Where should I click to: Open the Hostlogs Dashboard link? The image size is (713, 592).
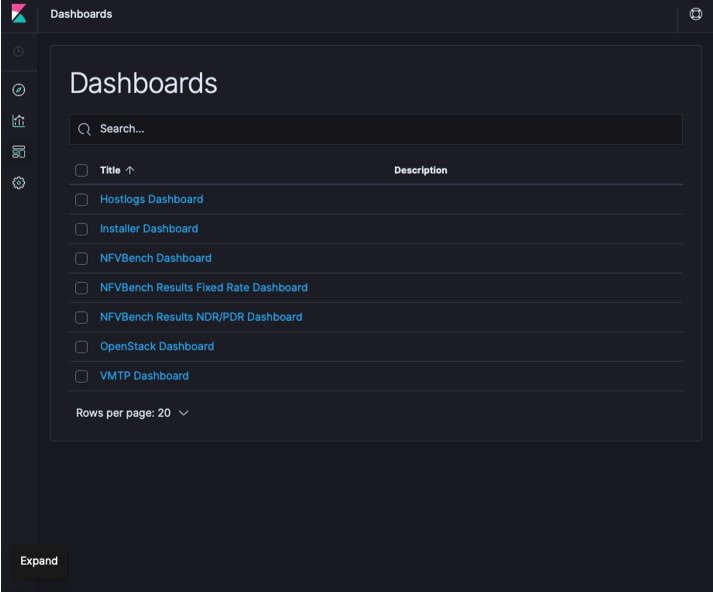pos(151,199)
